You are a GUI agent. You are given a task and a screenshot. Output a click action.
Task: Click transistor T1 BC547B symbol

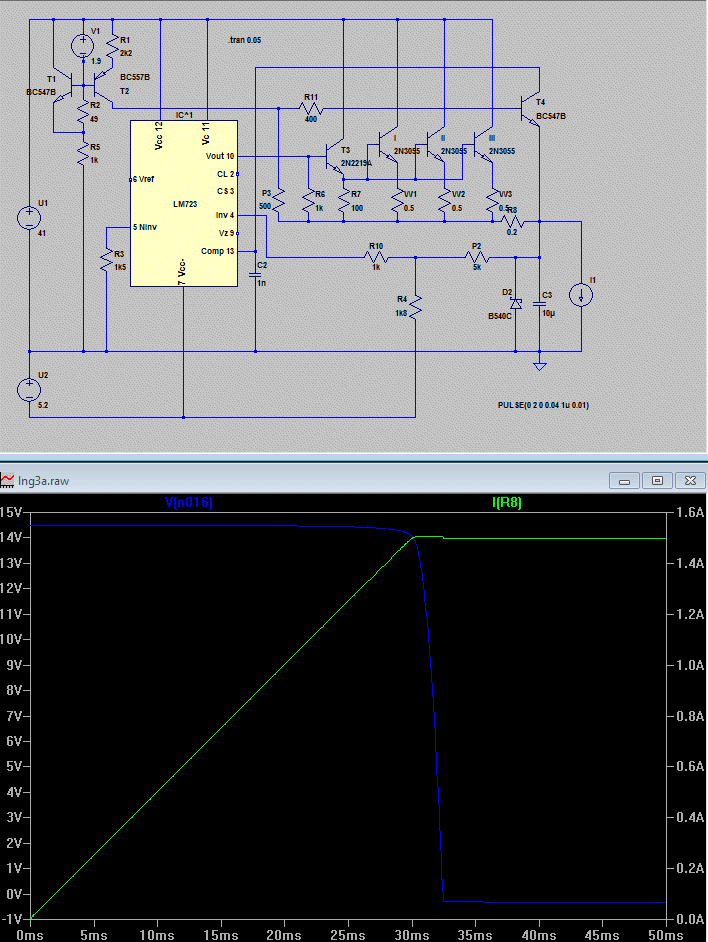pos(63,87)
